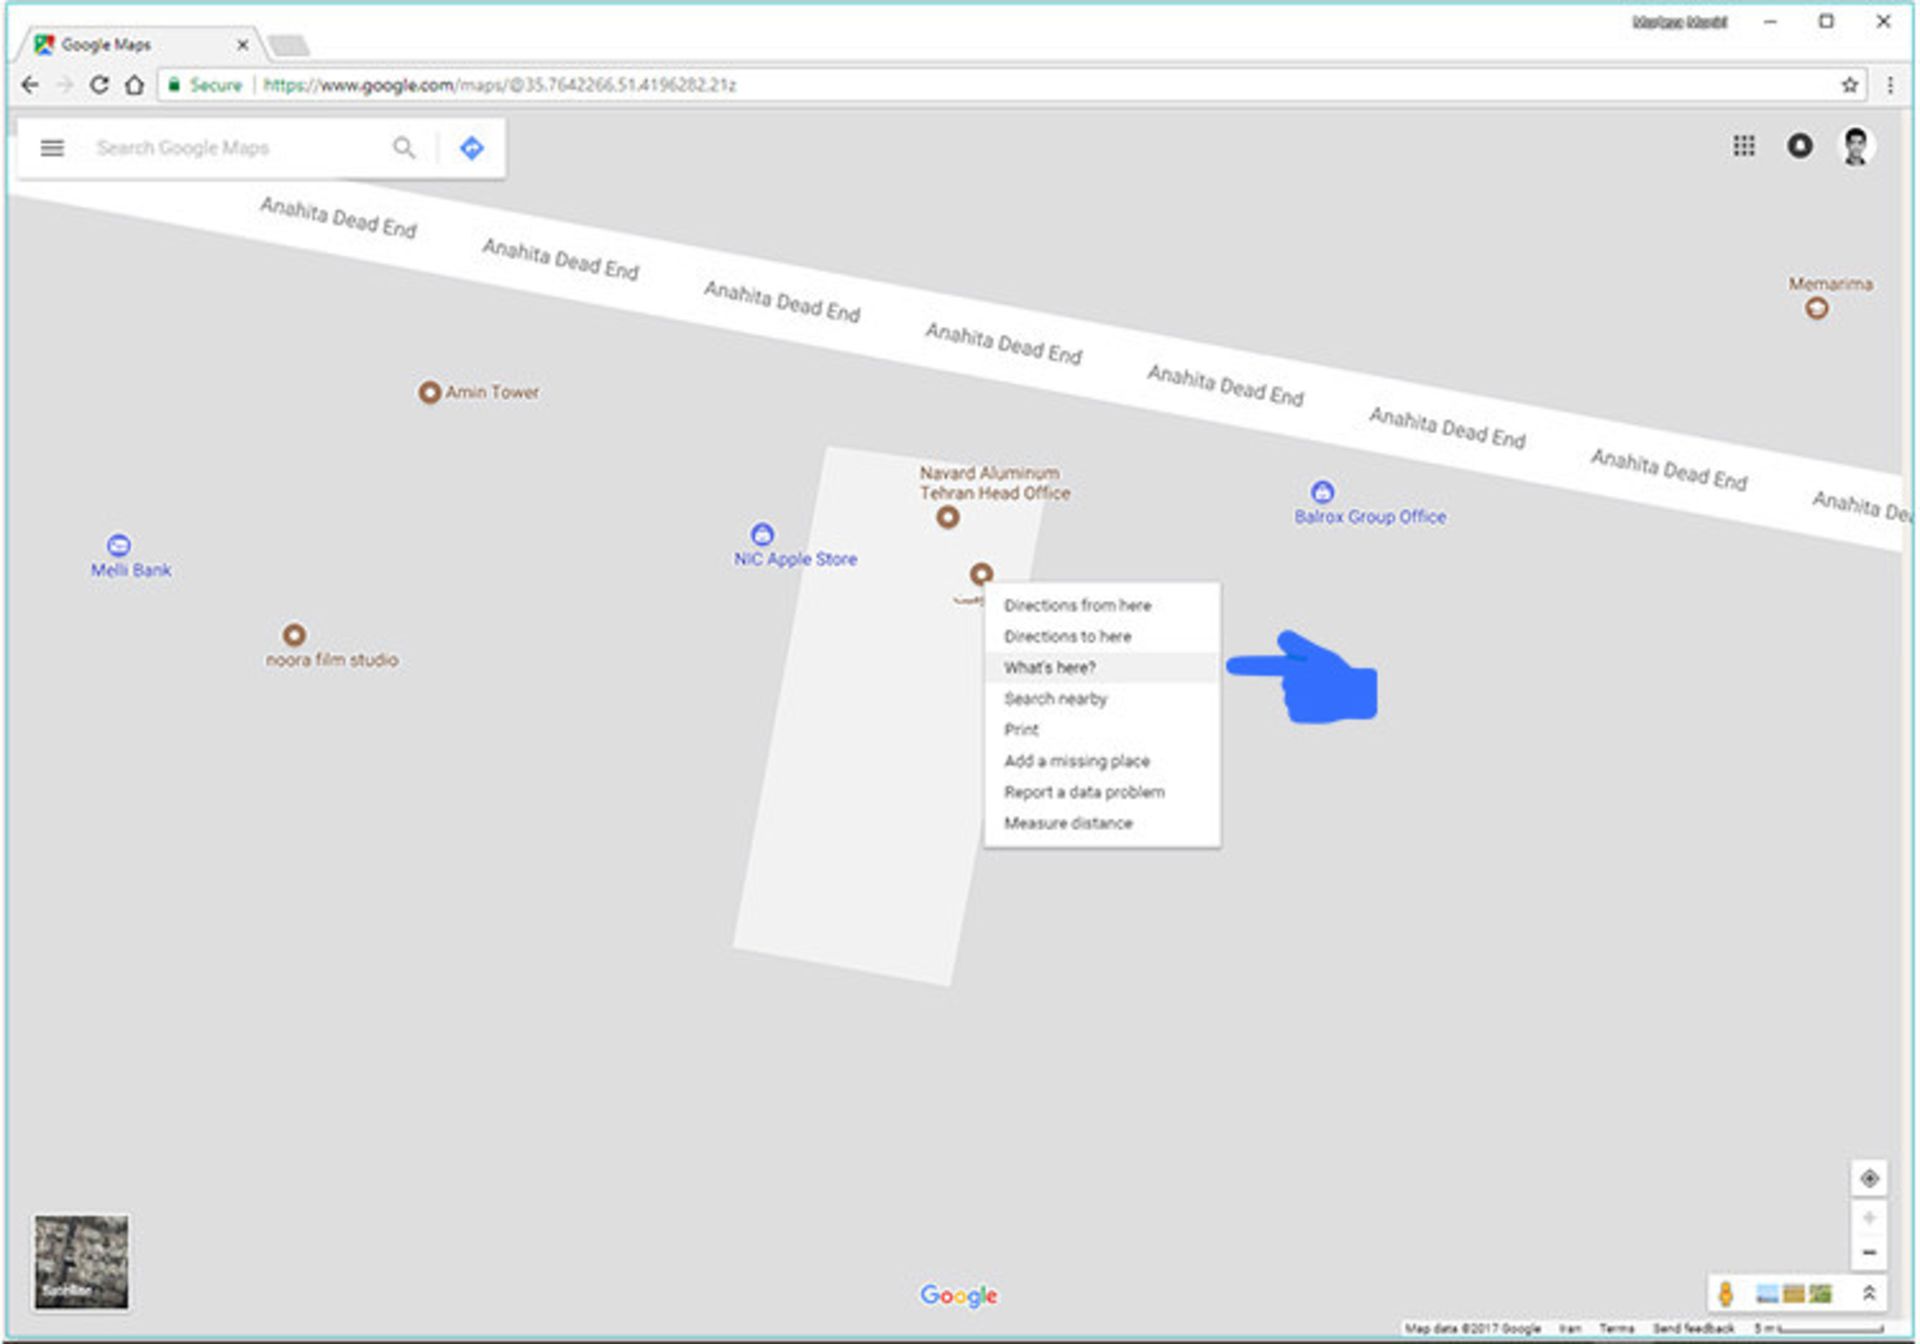The image size is (1920, 1344).
Task: Switch to Satellite view thumbnail
Action: (81, 1262)
